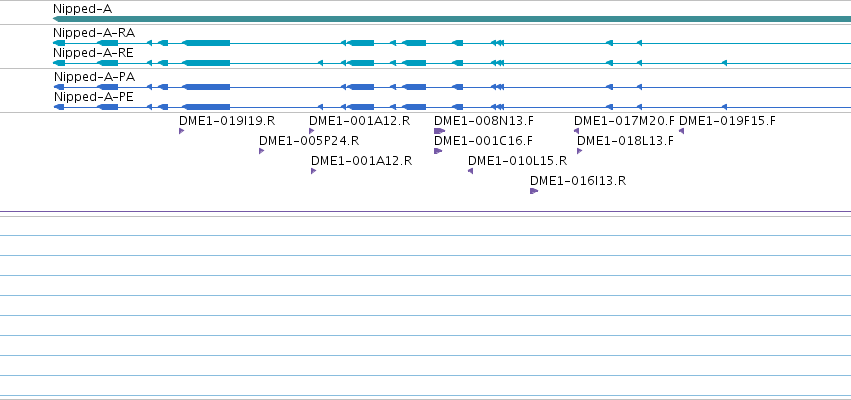Select the DME1-001C16.F arrow marker
This screenshot has height=400, width=851.
[438, 151]
